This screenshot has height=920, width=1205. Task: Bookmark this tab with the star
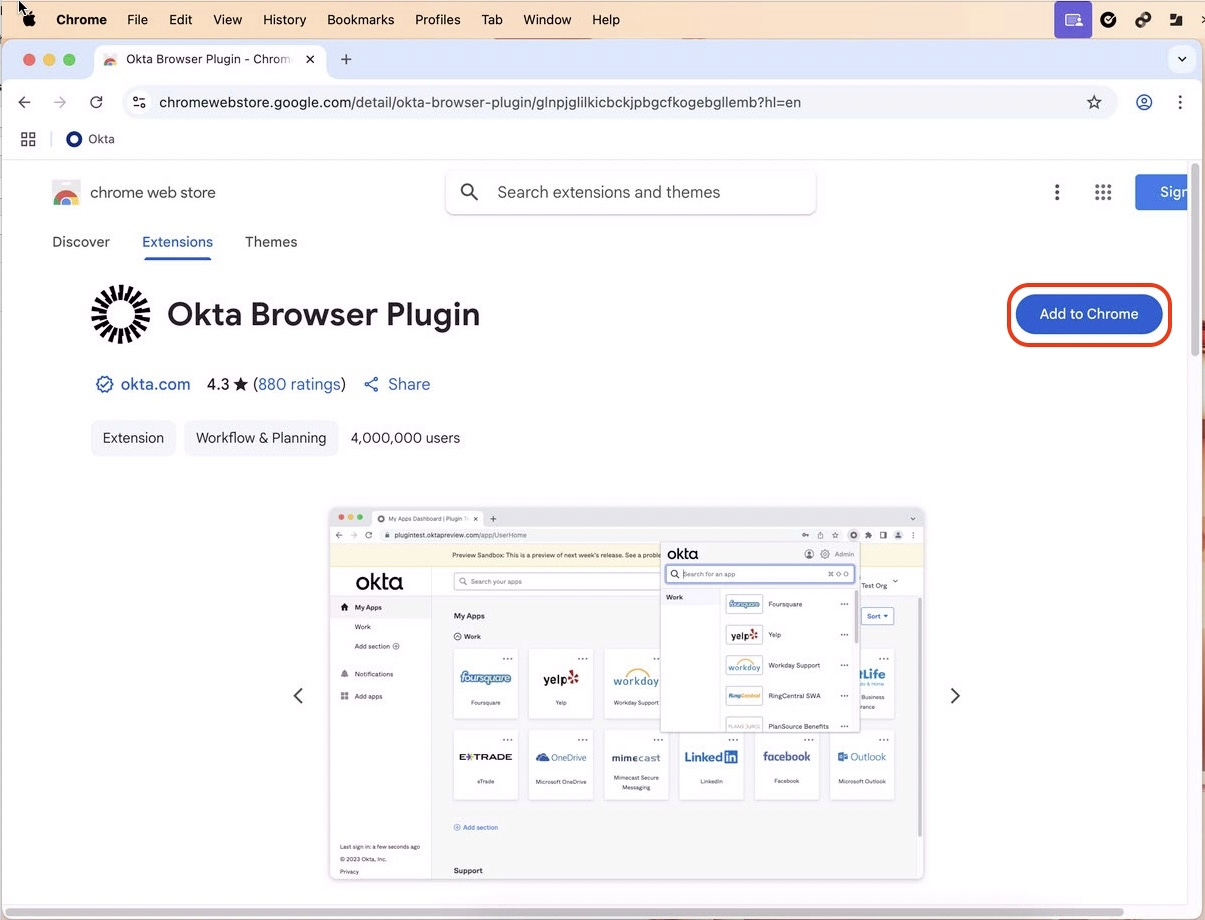point(1094,102)
